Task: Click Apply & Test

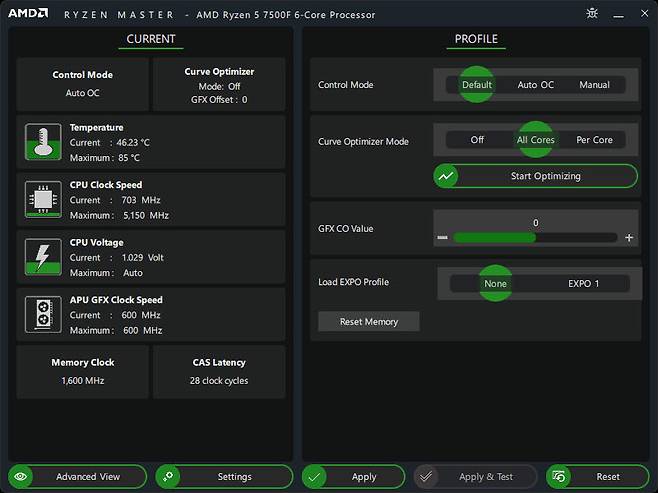Action: point(475,477)
